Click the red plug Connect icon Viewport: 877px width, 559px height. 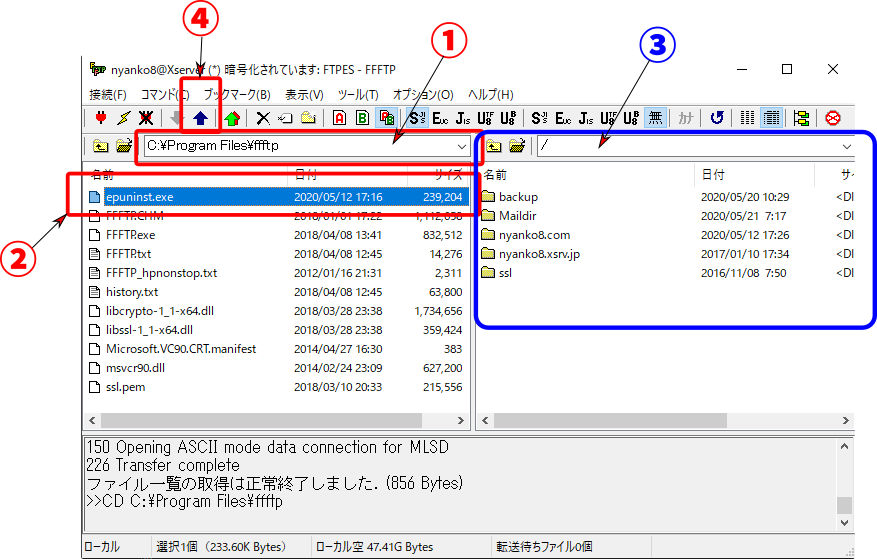[x=101, y=118]
